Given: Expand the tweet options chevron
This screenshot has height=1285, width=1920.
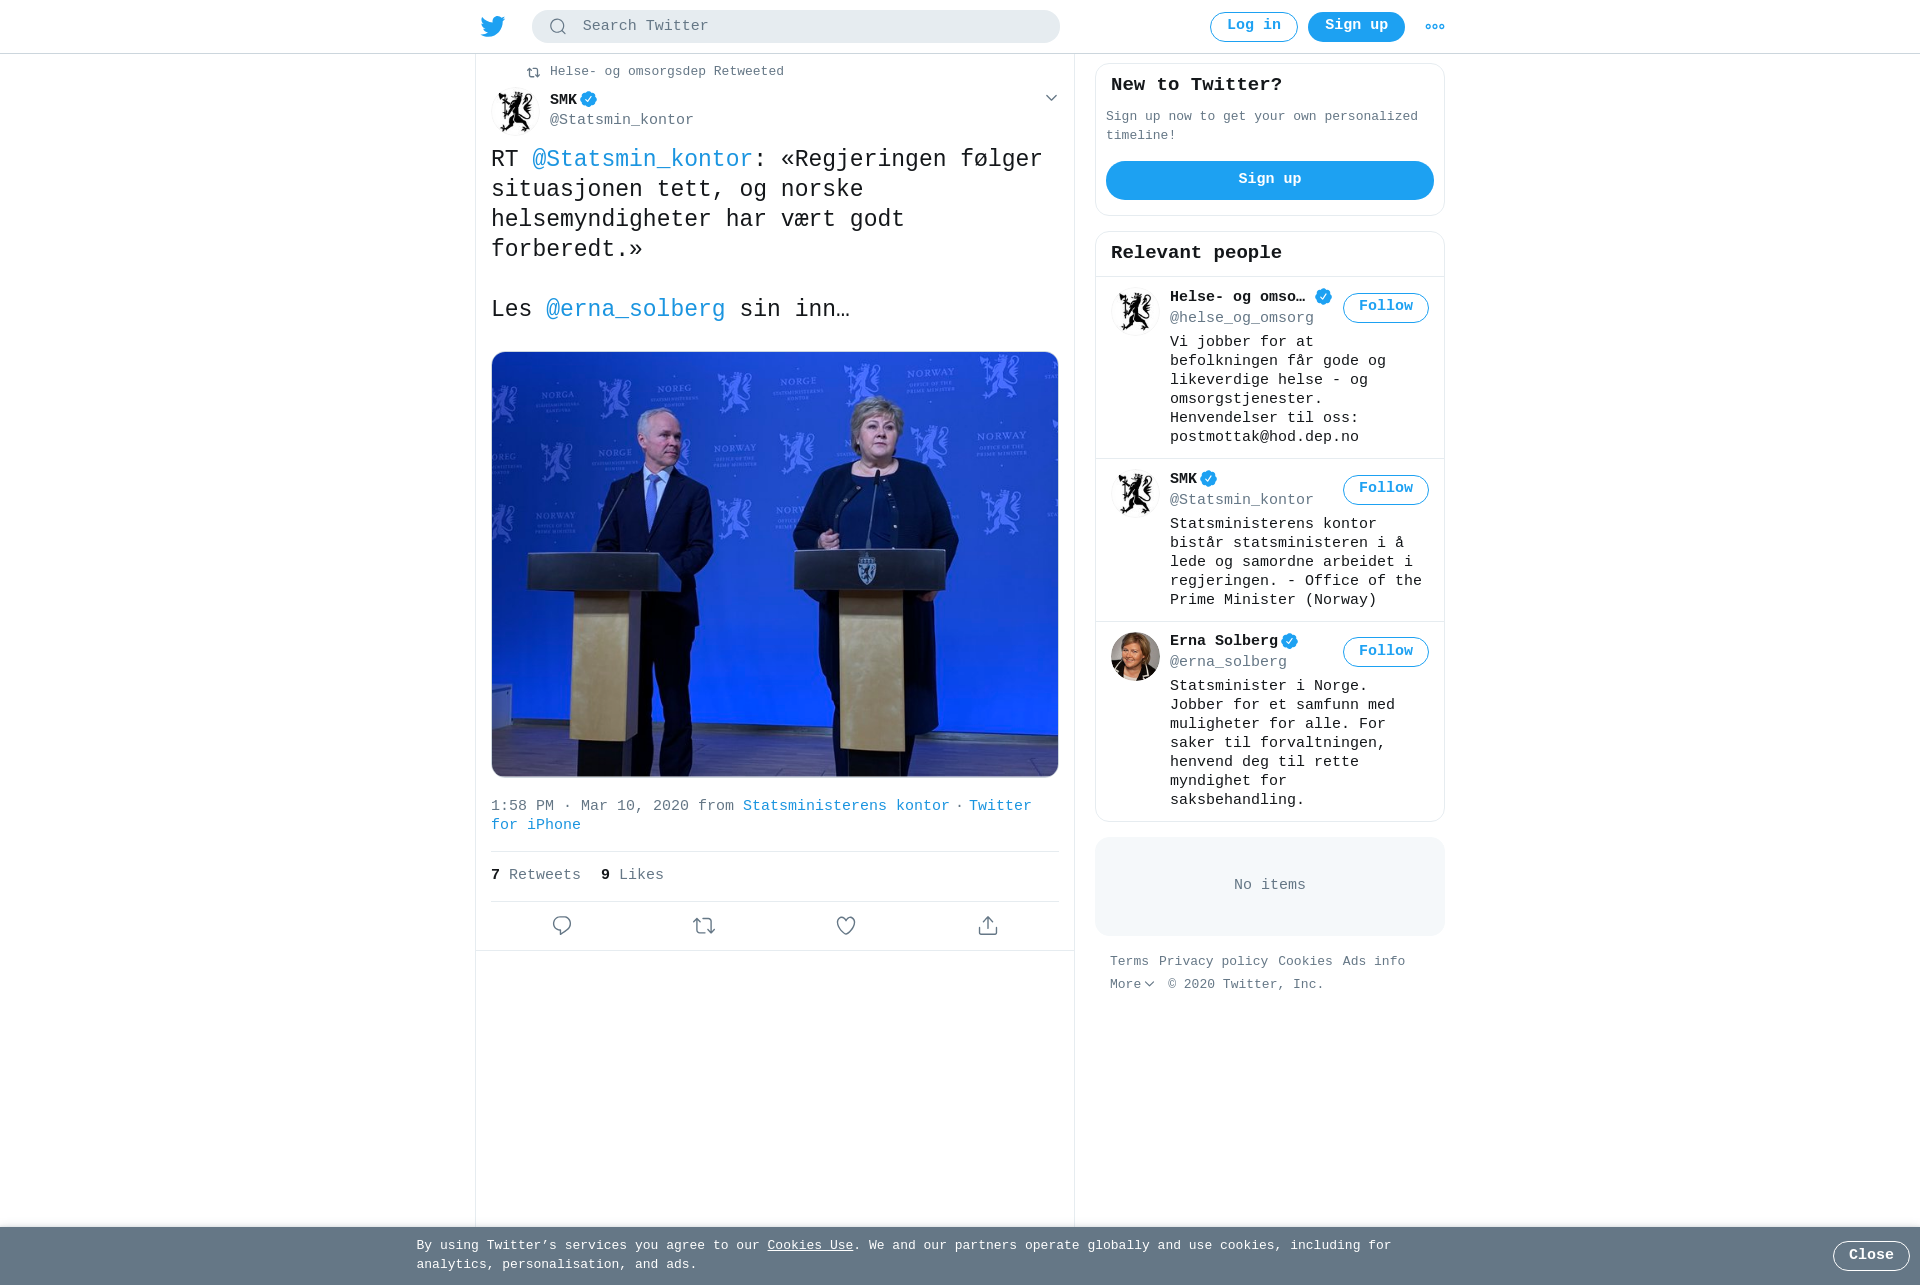Looking at the screenshot, I should click(1051, 98).
